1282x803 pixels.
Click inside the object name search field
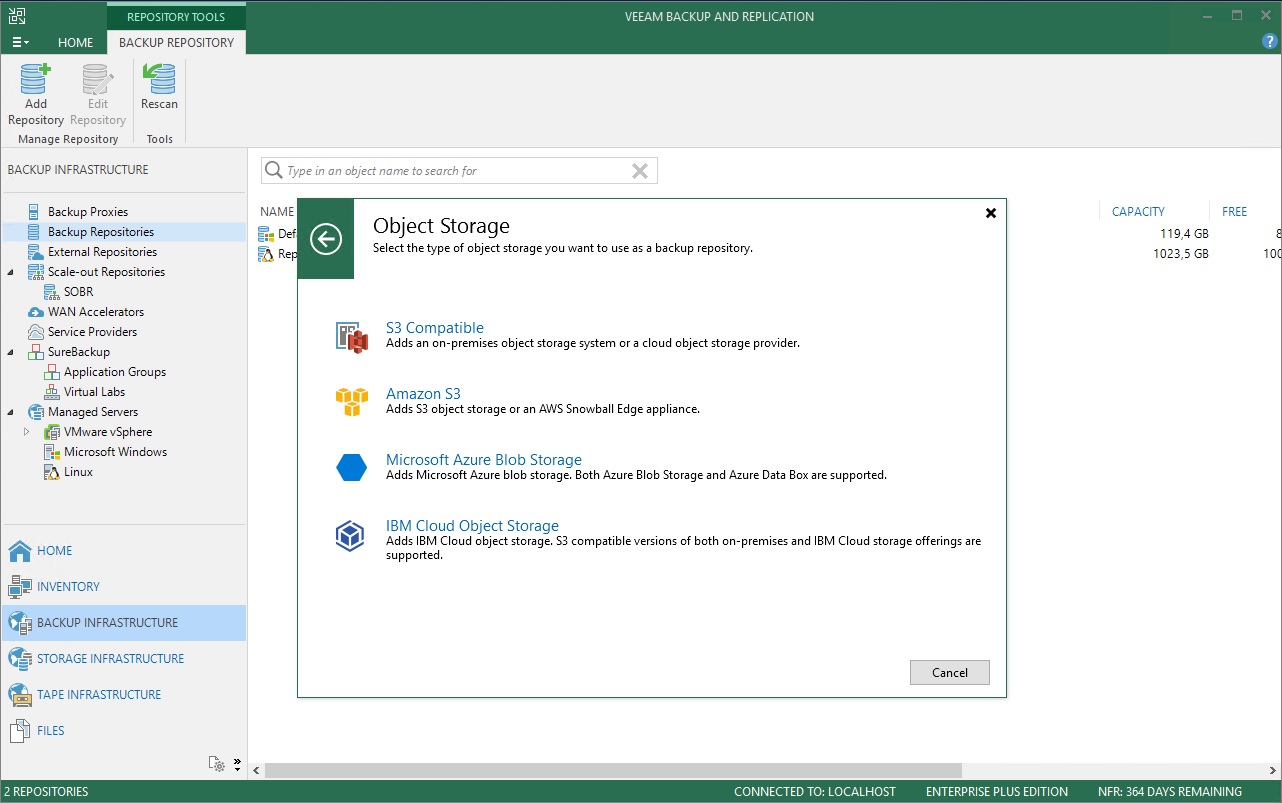(450, 170)
